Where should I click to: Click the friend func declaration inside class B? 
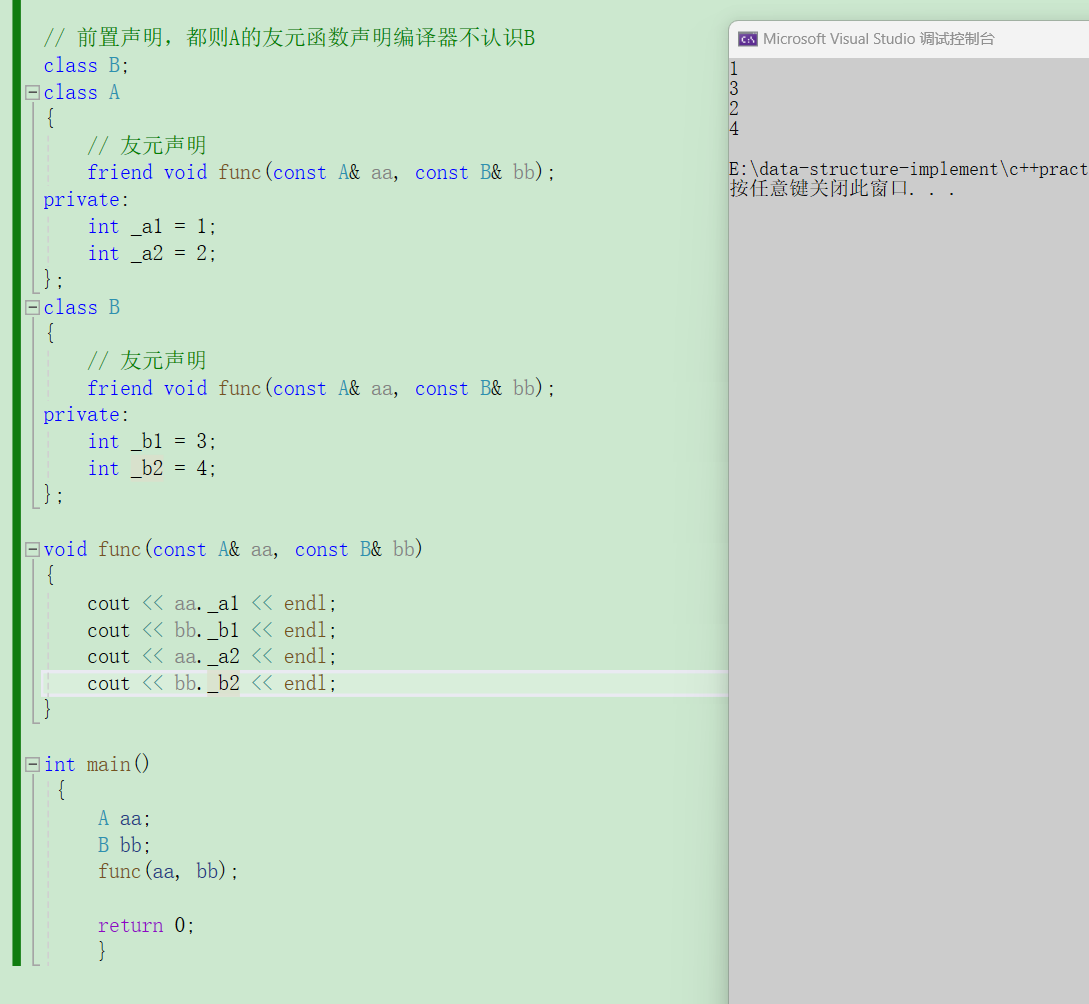pyautogui.click(x=321, y=388)
